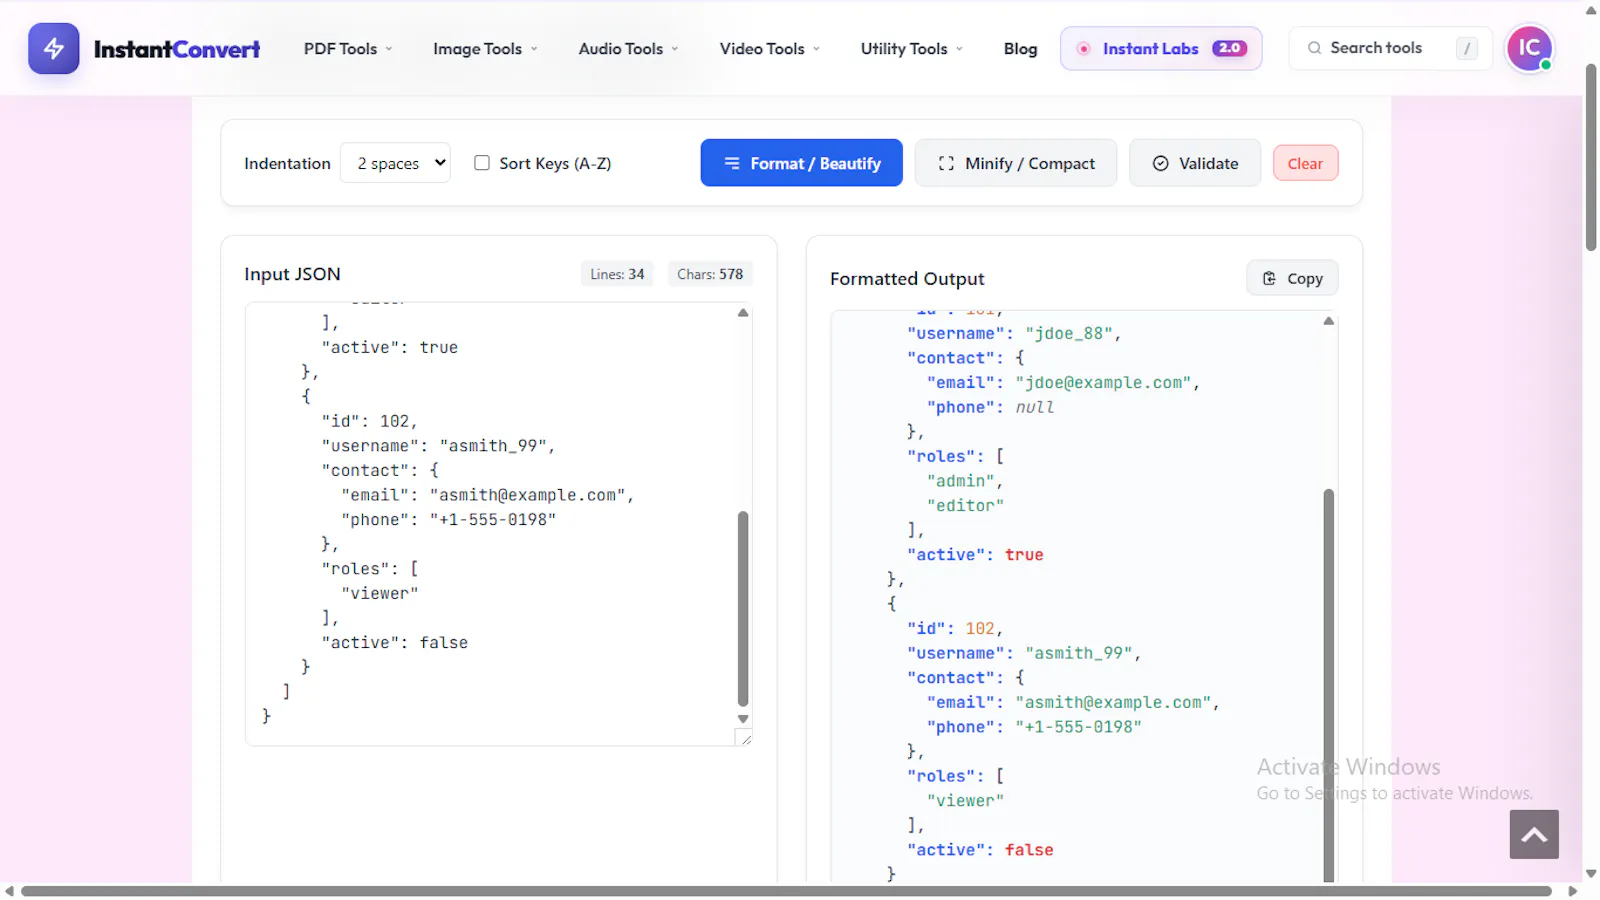The image size is (1600, 900).
Task: Click the Indentation label
Action: point(287,163)
